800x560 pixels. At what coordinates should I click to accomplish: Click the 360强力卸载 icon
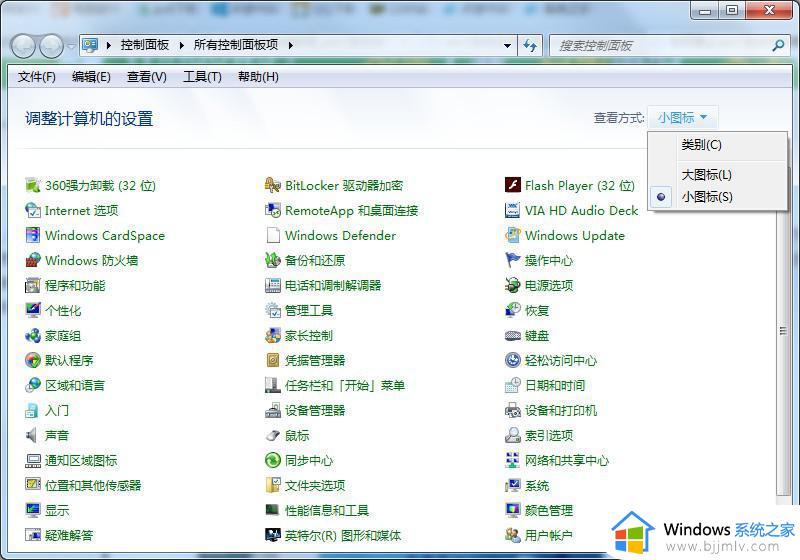coord(33,185)
